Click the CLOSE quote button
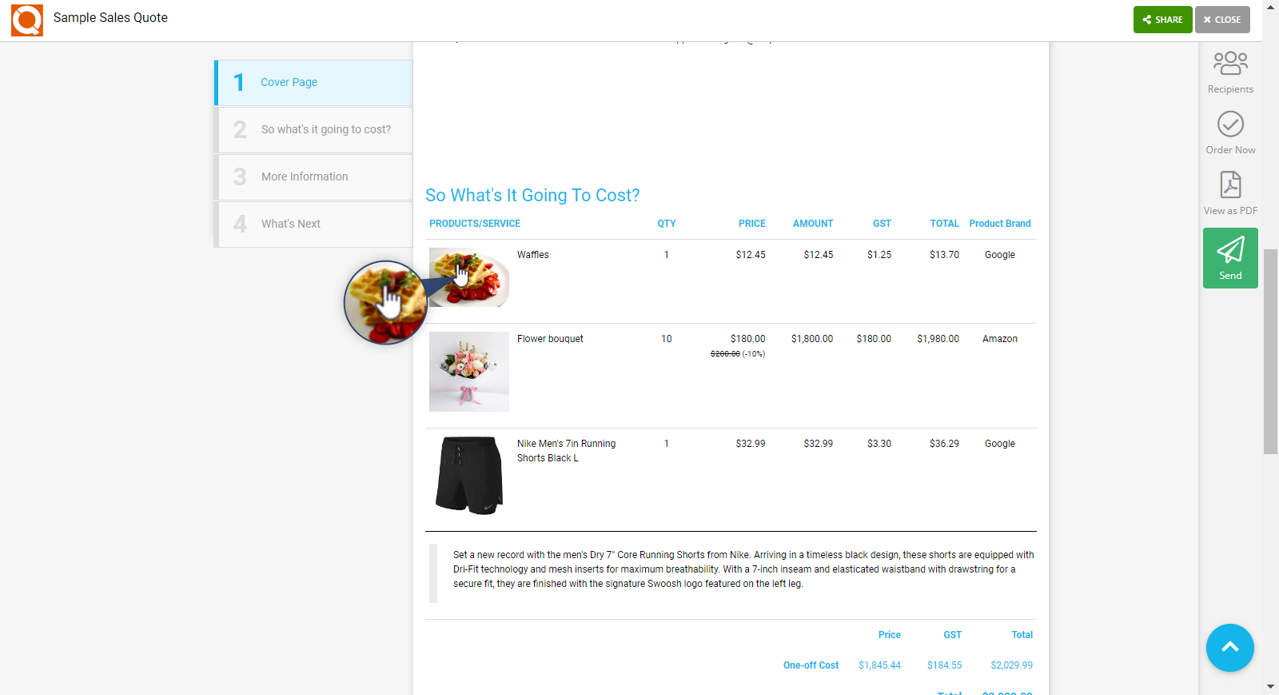 1221,19
